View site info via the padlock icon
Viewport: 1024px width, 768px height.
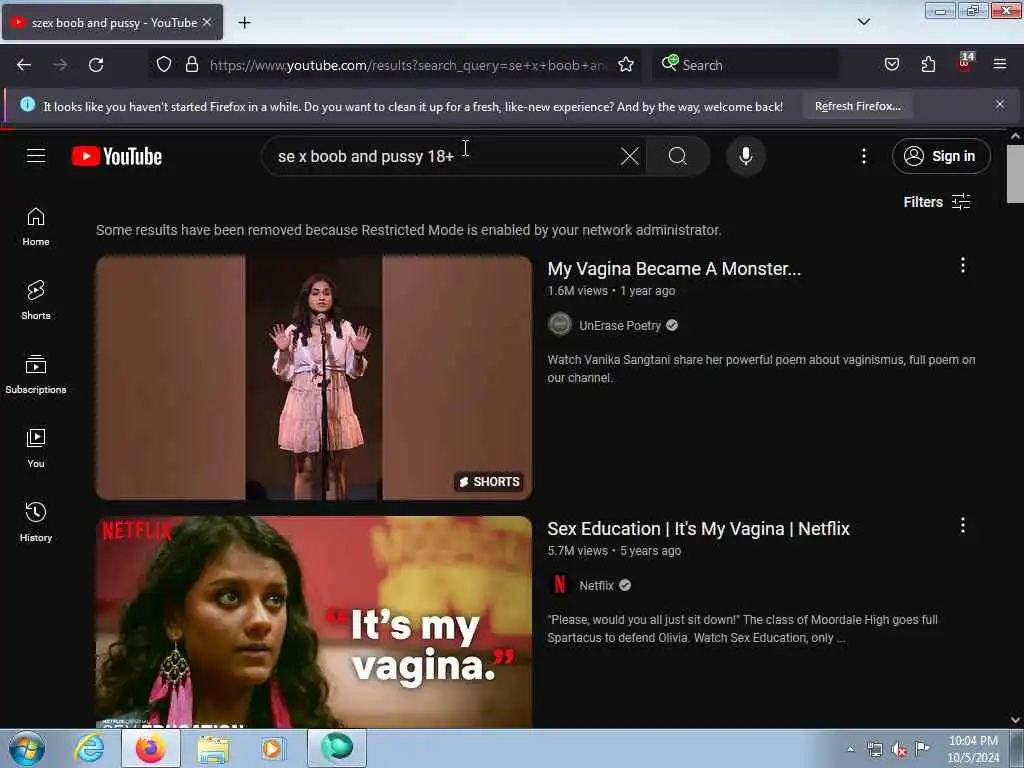(191, 65)
